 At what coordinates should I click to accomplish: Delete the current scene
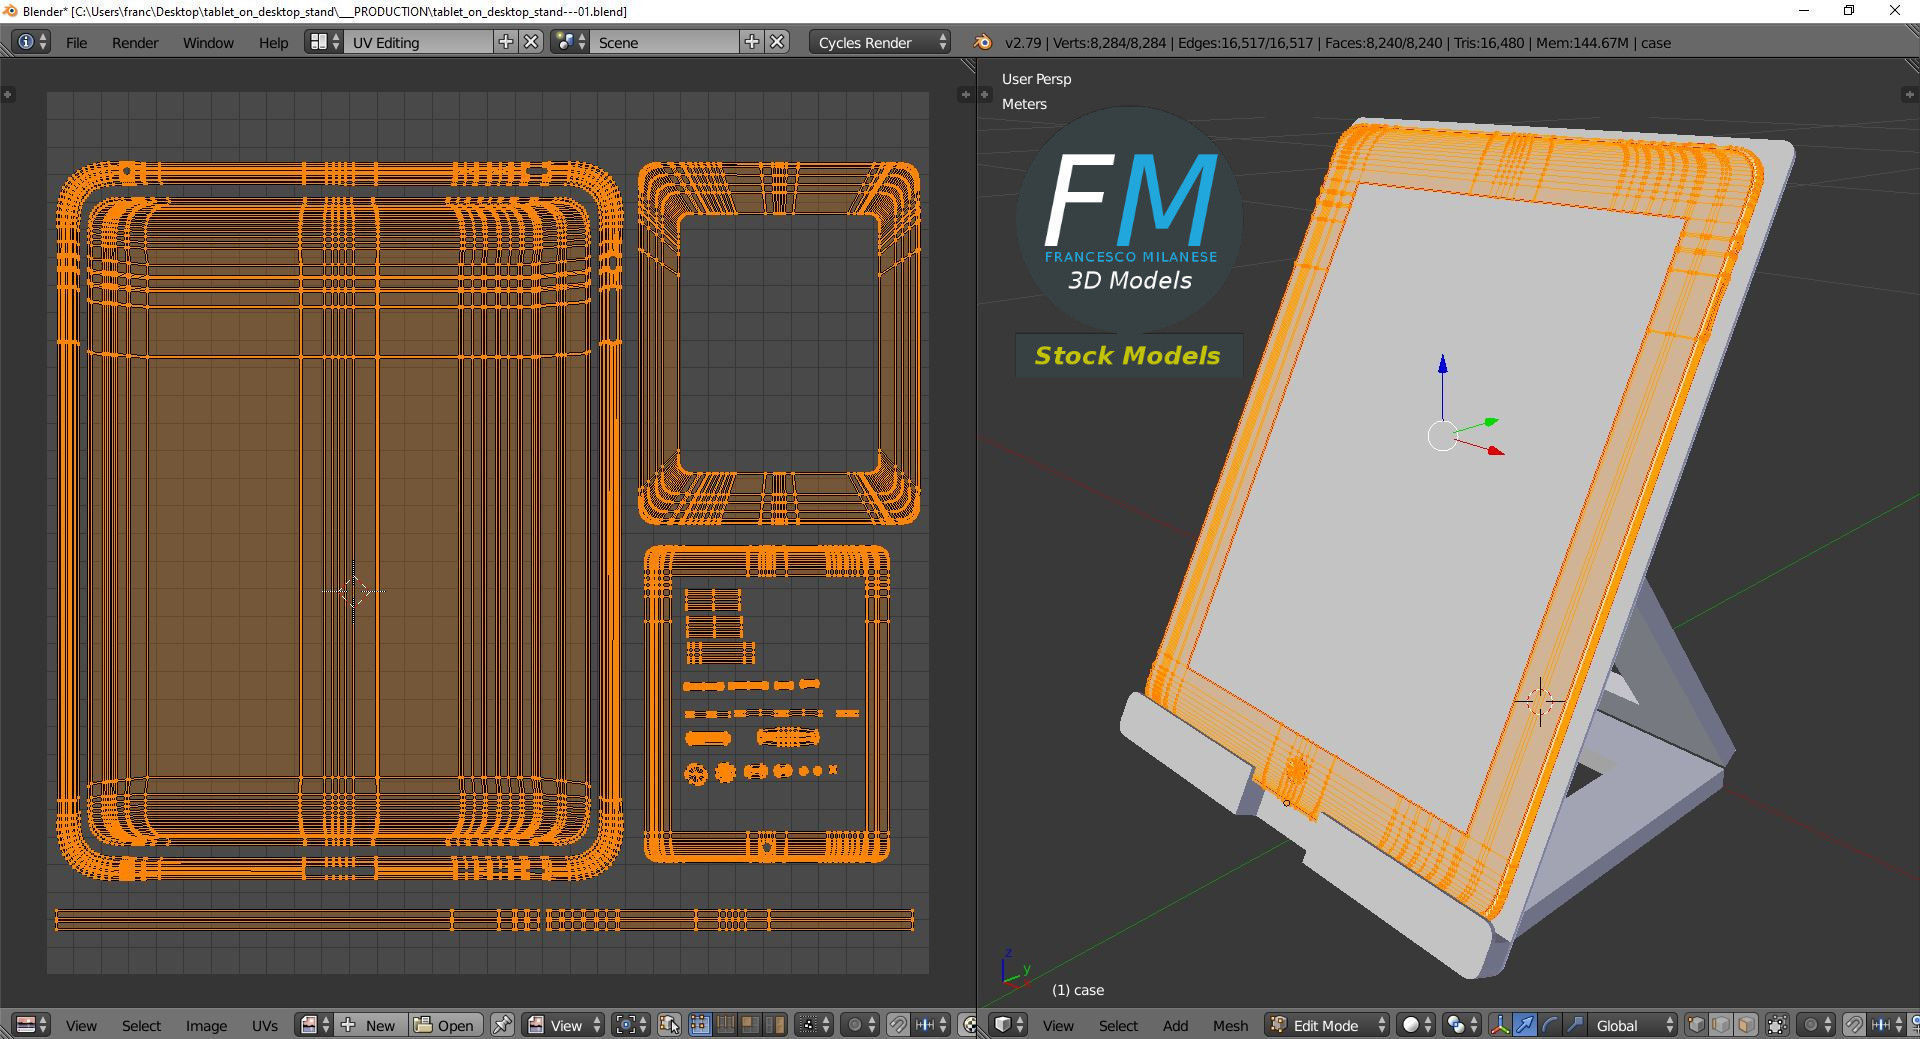[x=778, y=42]
